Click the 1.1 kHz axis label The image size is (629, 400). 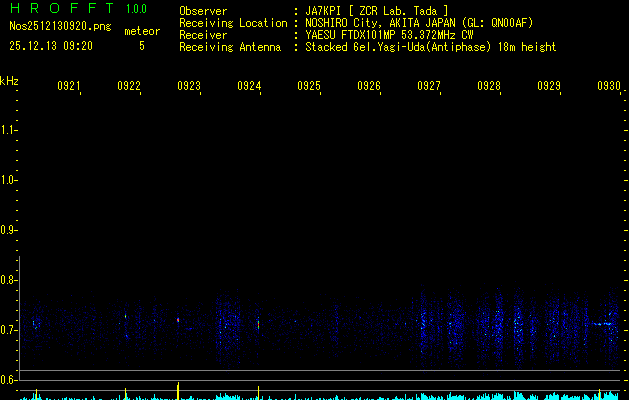[x=9, y=130]
